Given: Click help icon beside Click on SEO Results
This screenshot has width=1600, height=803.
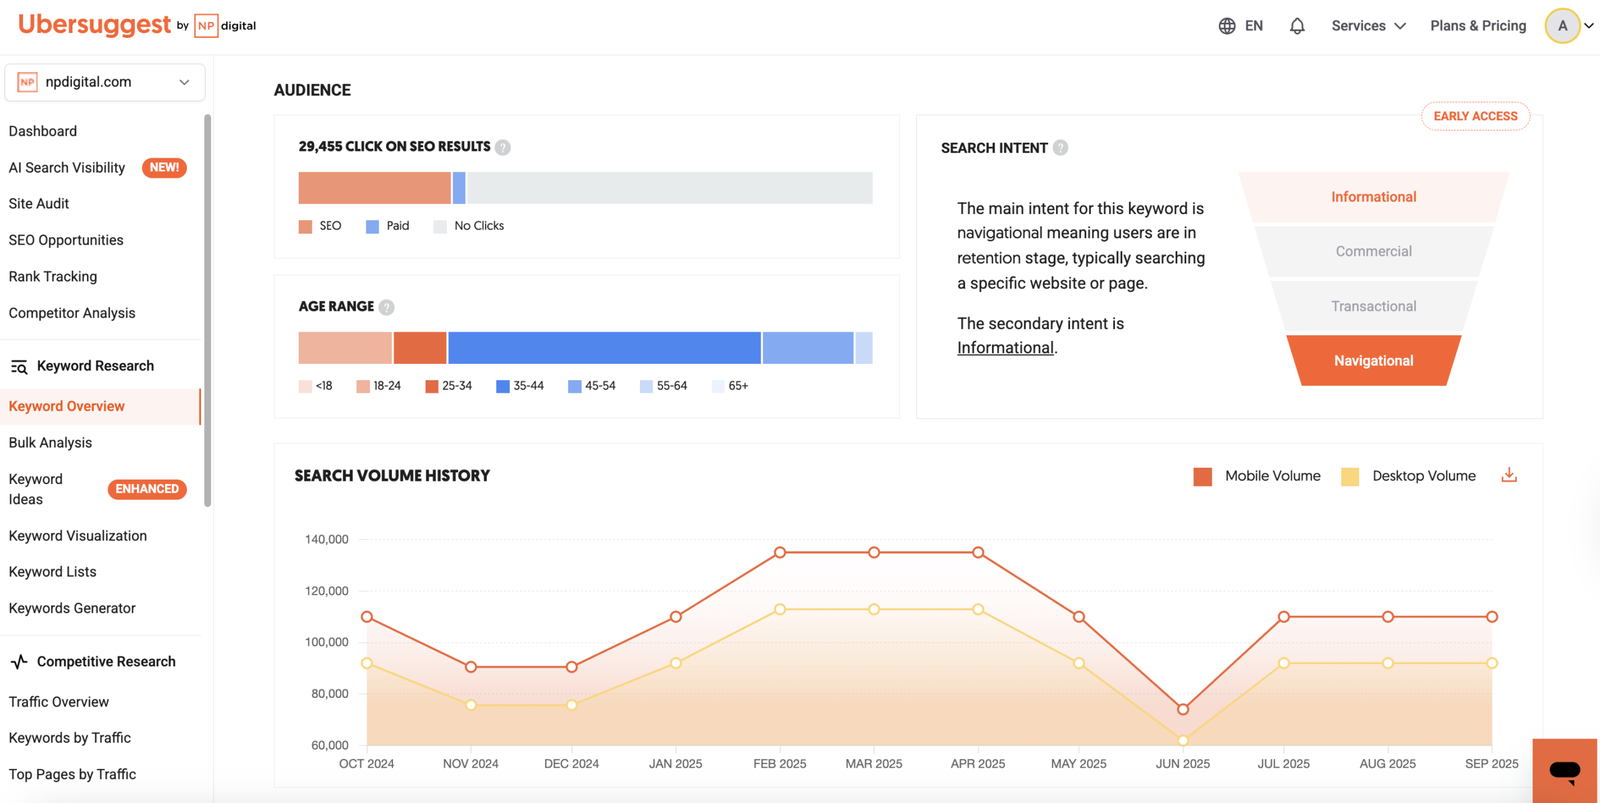Looking at the screenshot, I should (x=503, y=147).
